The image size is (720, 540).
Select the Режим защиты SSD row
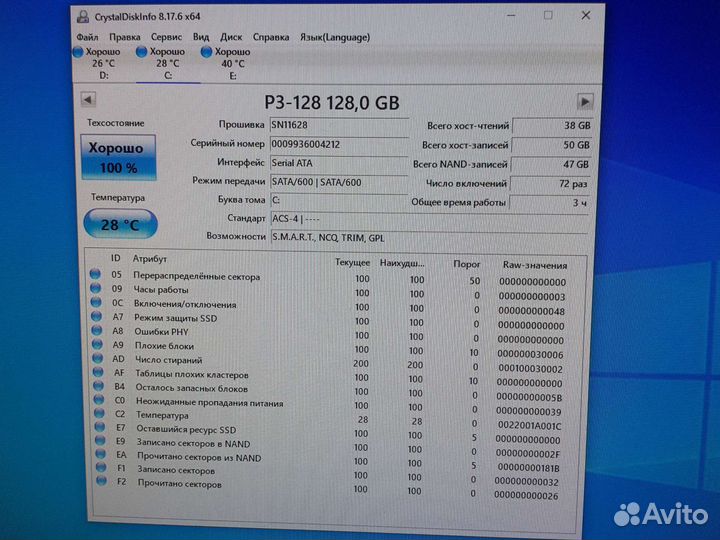tap(328, 320)
